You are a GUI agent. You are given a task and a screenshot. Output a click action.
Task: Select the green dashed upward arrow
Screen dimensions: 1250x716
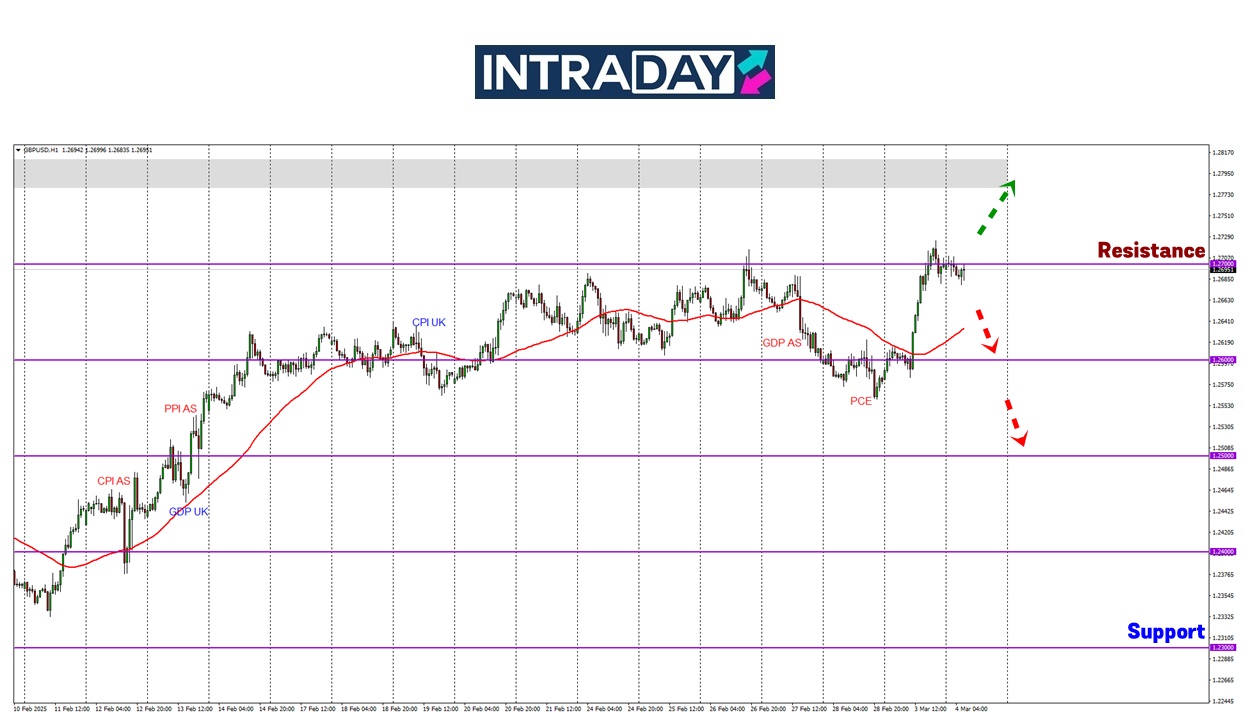point(996,208)
